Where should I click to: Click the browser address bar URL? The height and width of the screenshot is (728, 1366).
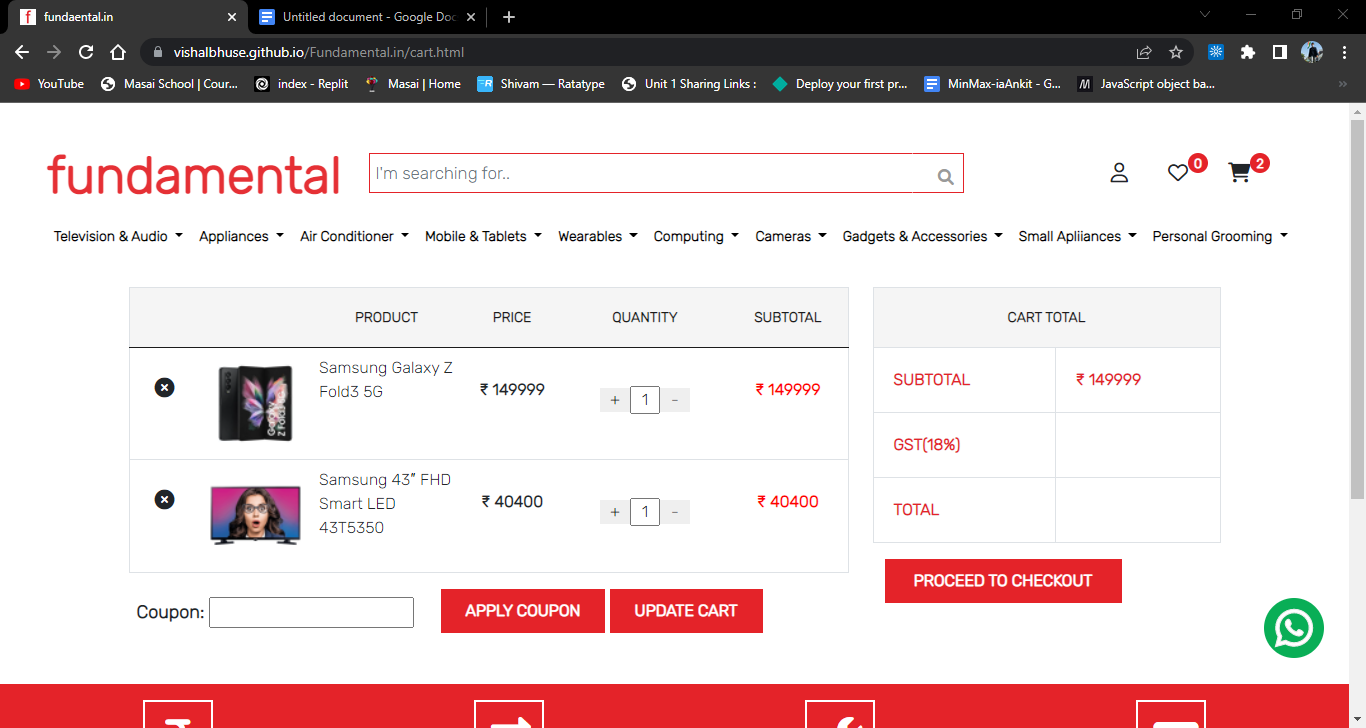click(x=319, y=52)
